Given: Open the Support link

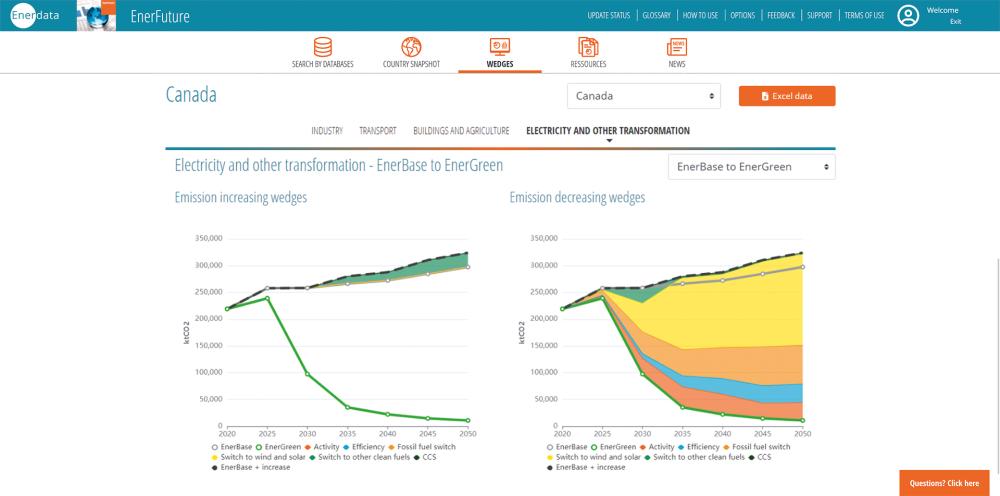Looking at the screenshot, I should (x=820, y=15).
